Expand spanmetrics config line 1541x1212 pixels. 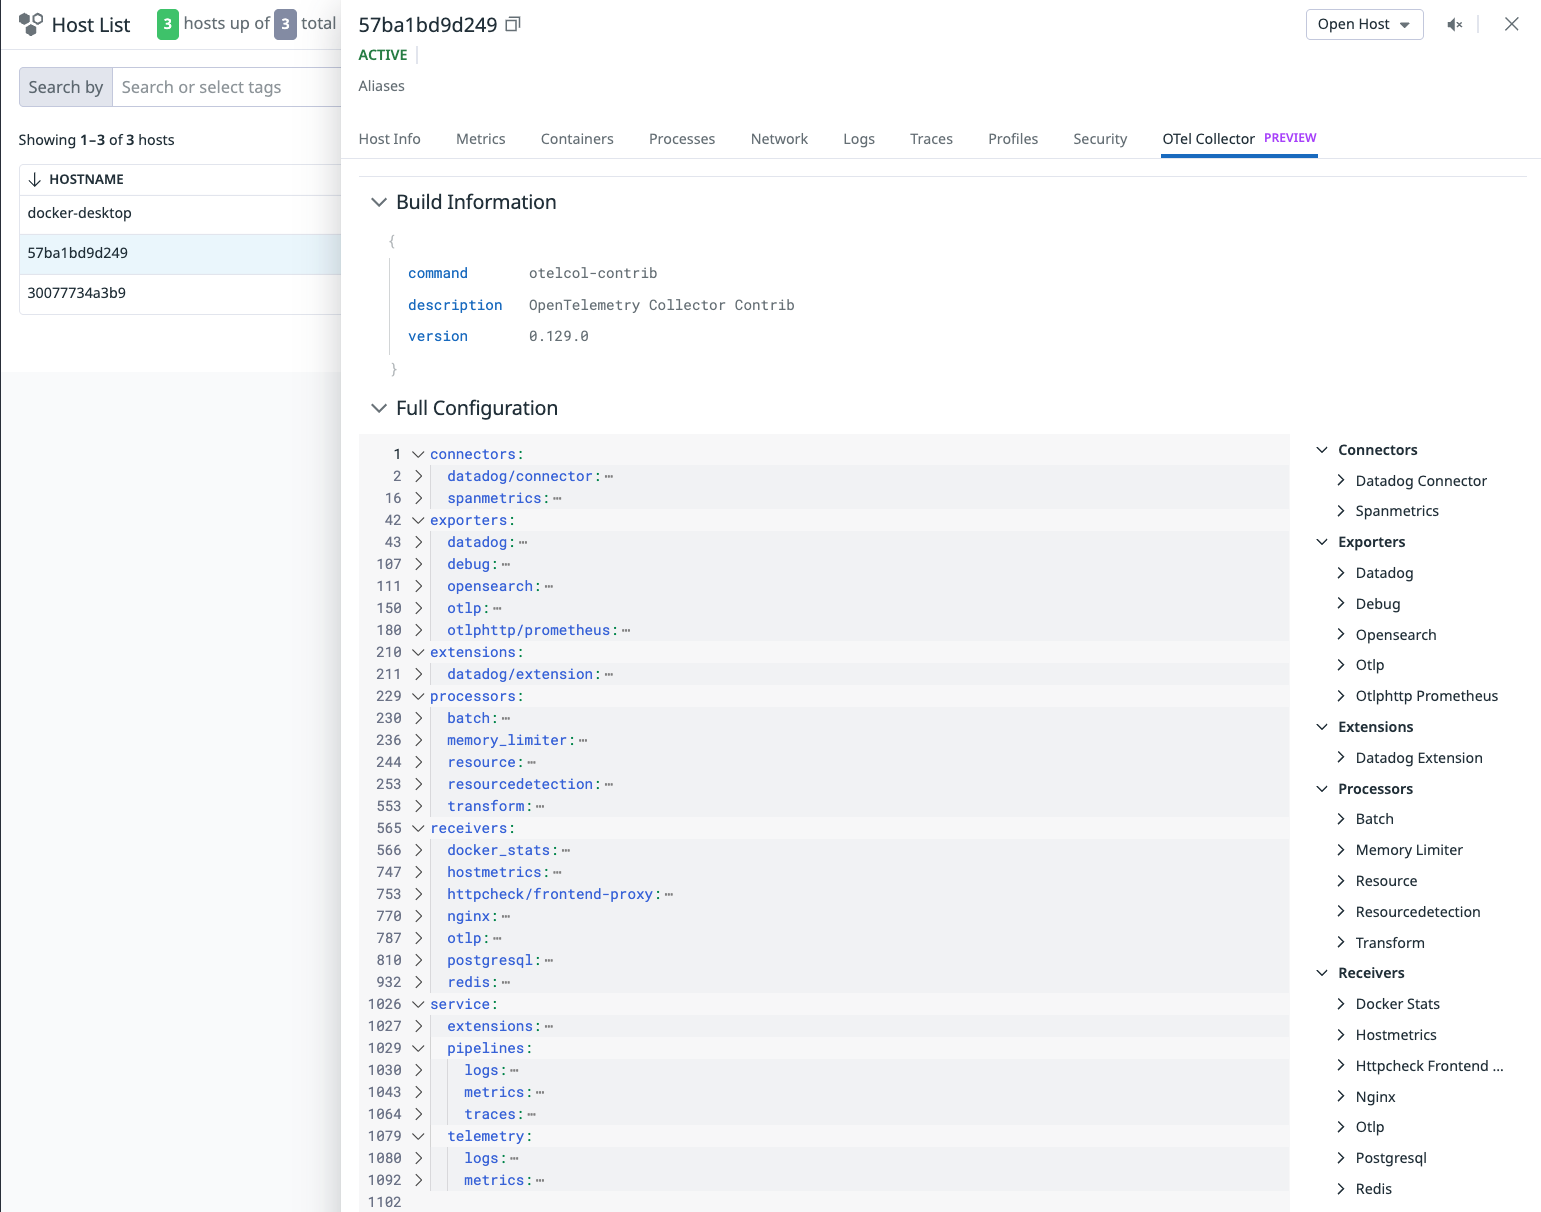click(x=418, y=498)
